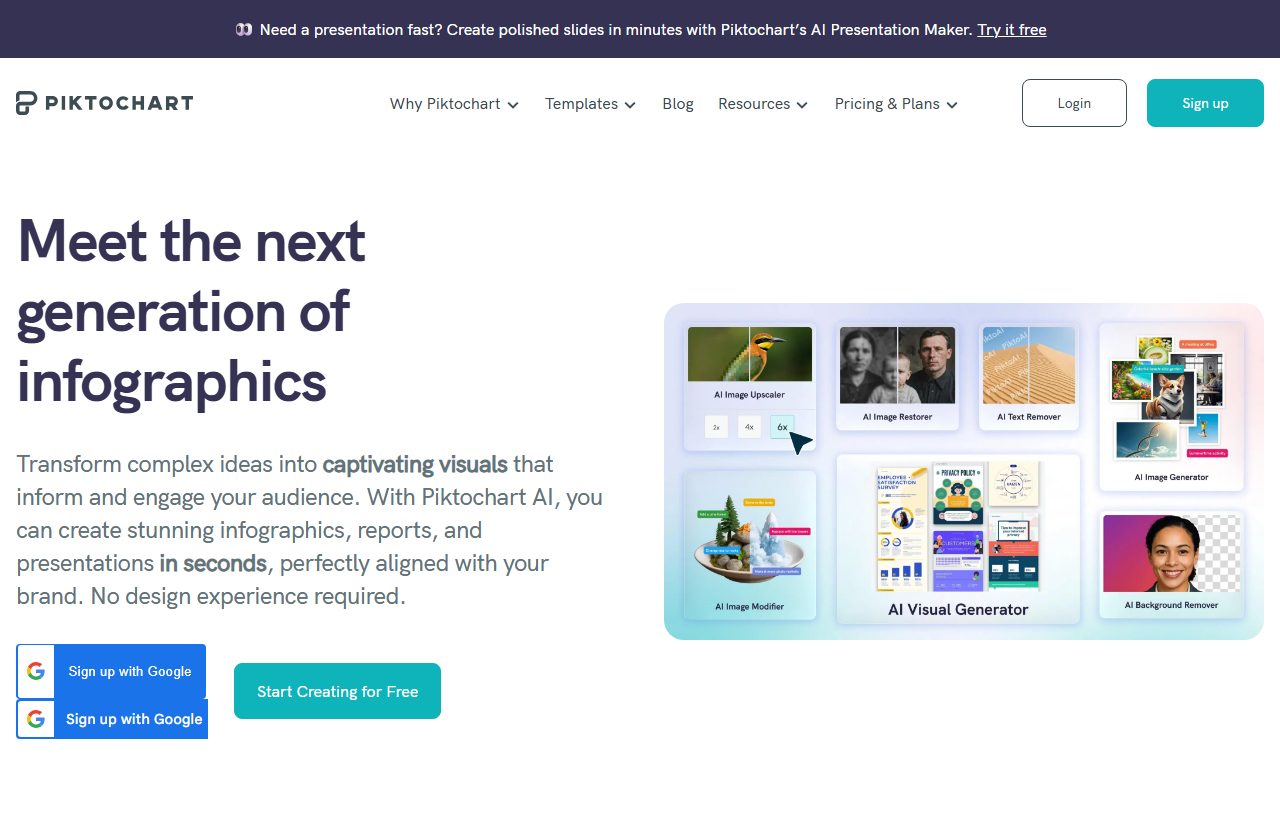This screenshot has height=820, width=1280.
Task: Select the 4x upscale option
Action: pos(749,427)
